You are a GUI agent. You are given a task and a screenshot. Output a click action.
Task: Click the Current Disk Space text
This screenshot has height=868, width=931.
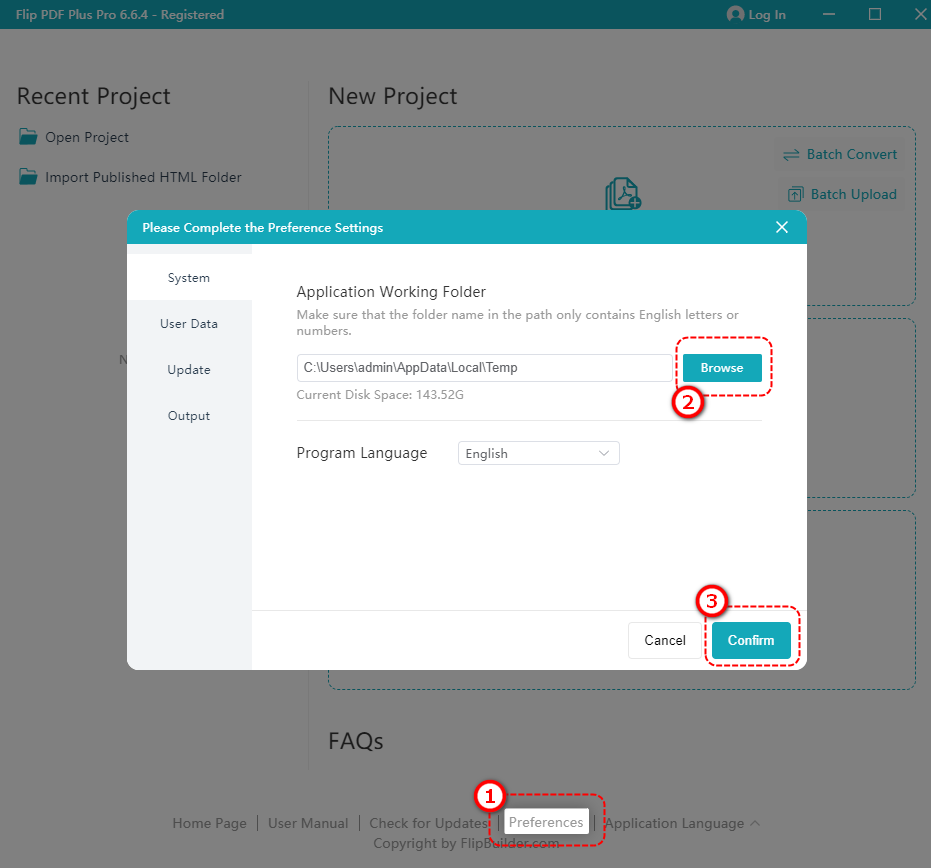tap(380, 395)
